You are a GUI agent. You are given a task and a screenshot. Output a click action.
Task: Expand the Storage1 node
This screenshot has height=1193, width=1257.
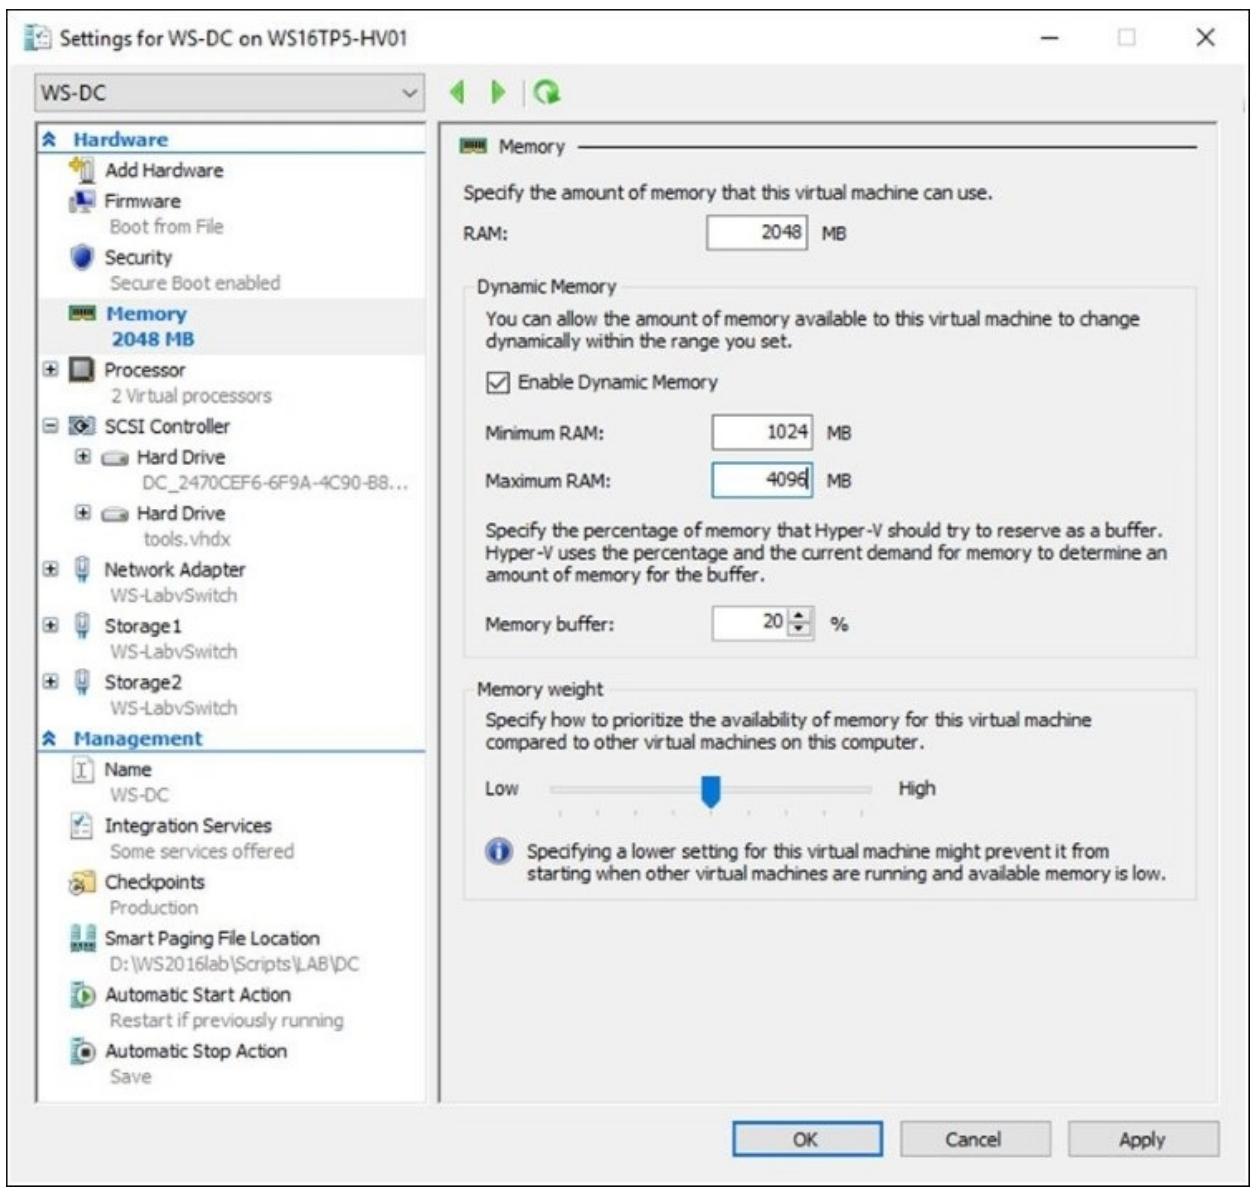(x=50, y=625)
